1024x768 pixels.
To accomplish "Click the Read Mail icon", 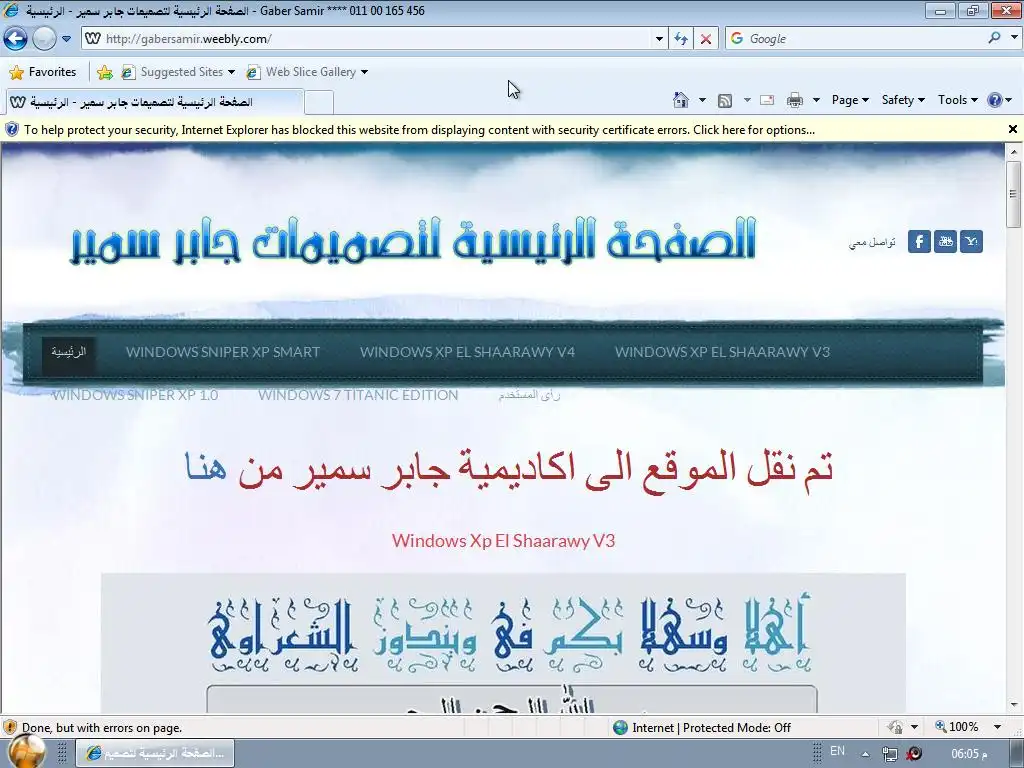I will (x=767, y=100).
